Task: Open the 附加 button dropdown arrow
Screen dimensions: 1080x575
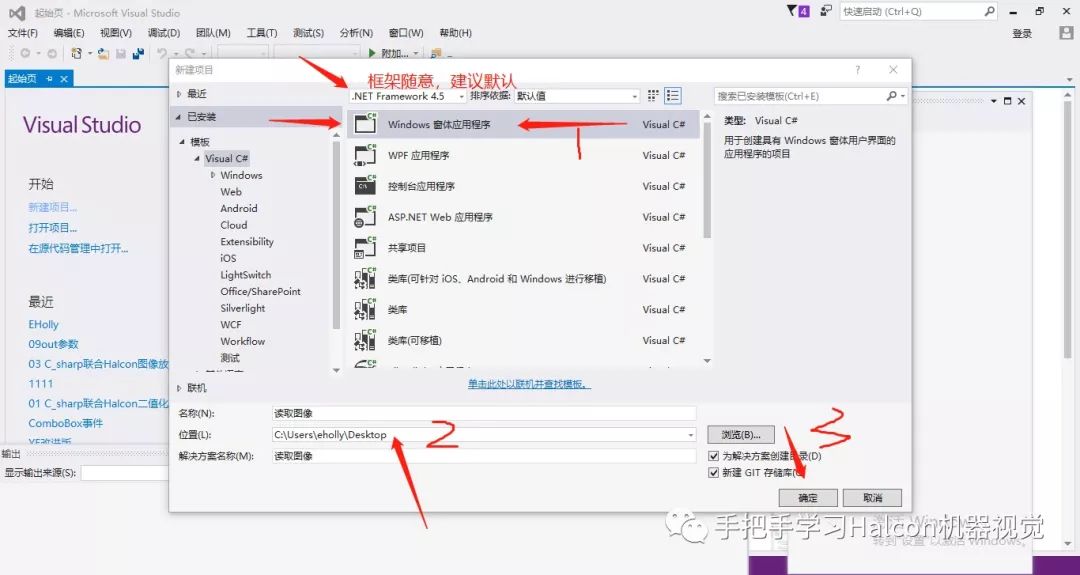Action: [x=416, y=54]
